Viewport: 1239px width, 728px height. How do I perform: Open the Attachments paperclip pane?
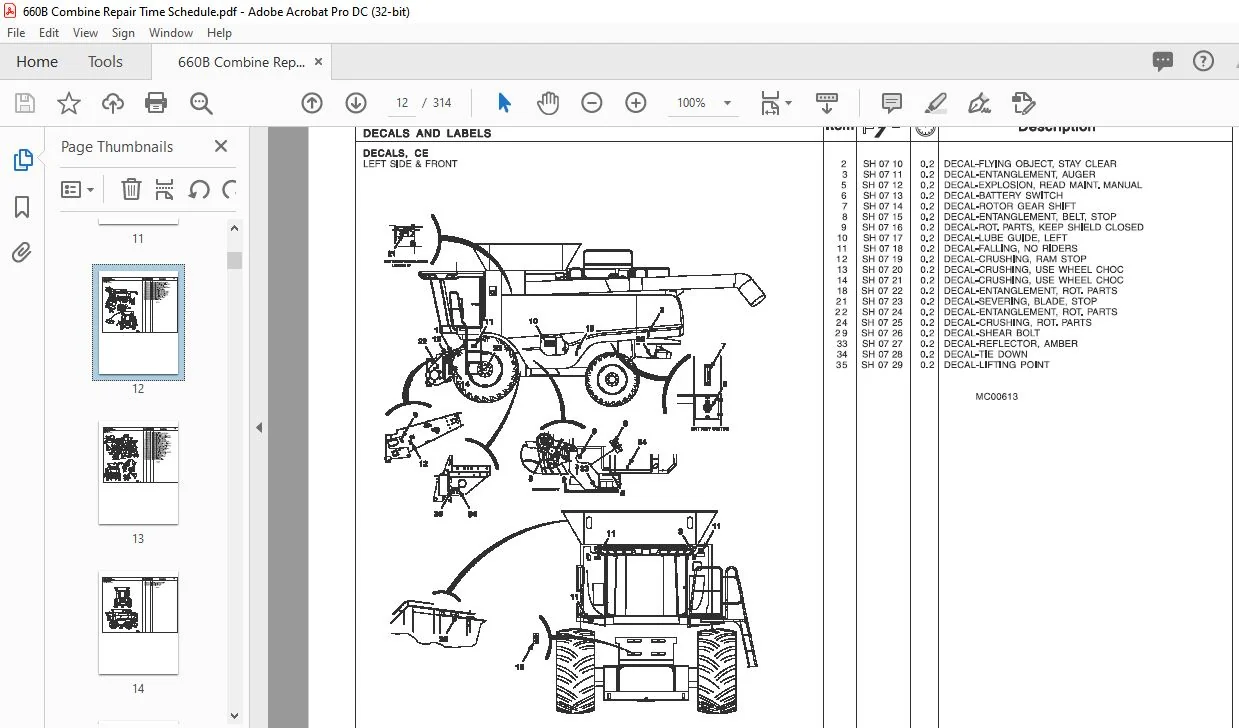[22, 253]
